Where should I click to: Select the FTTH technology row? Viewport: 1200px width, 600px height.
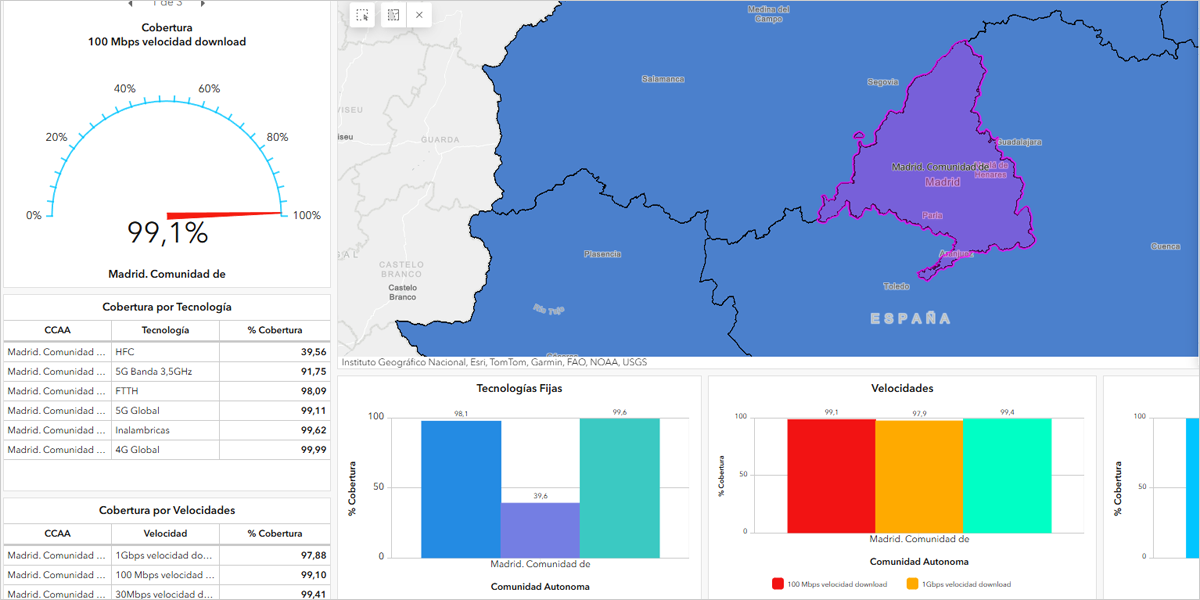click(166, 391)
